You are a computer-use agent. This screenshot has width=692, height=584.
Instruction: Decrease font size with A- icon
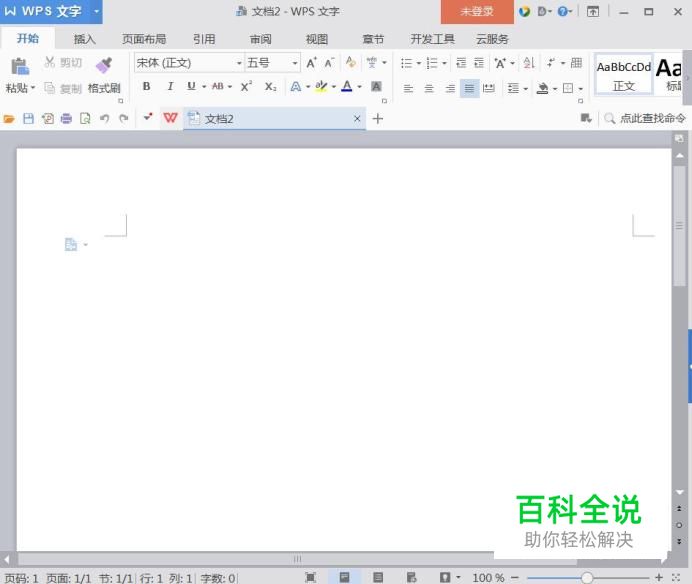point(329,63)
